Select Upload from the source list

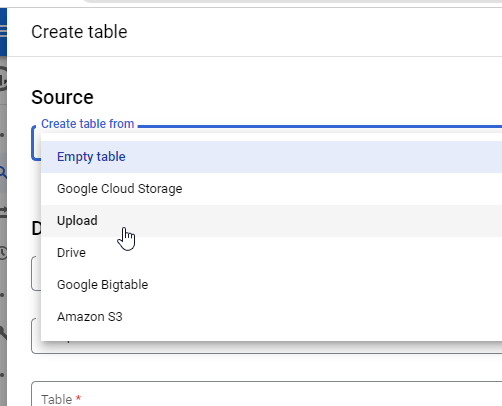click(x=271, y=221)
